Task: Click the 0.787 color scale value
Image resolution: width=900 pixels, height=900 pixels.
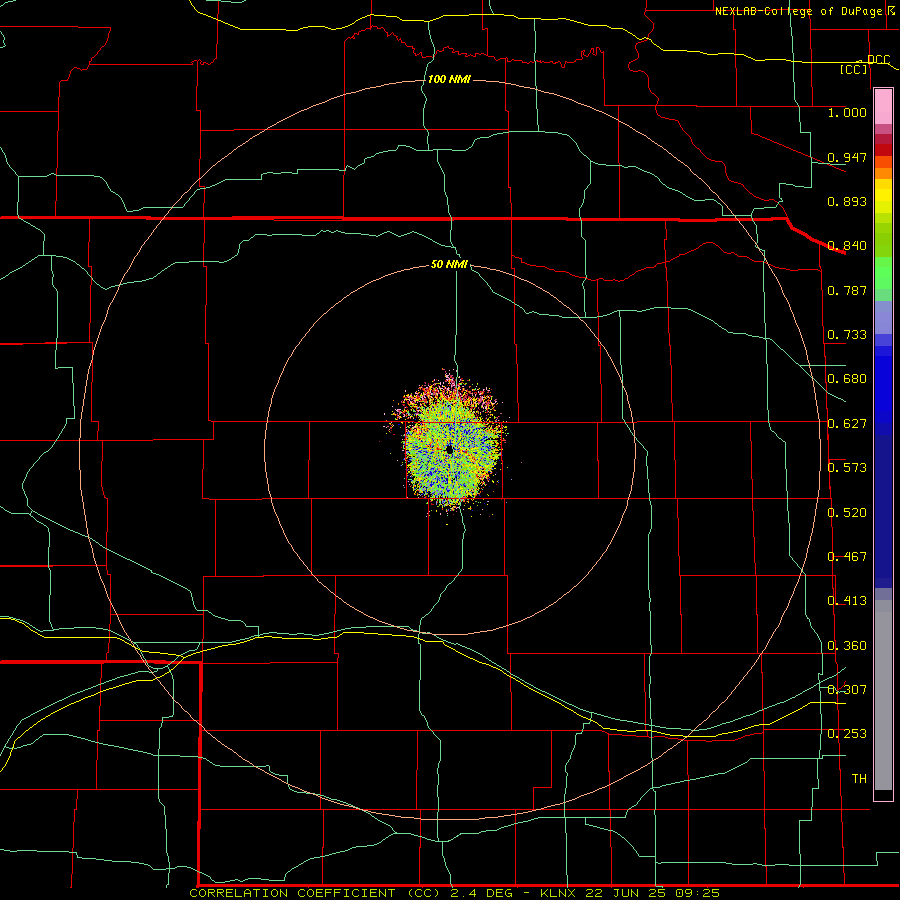Action: pos(847,290)
